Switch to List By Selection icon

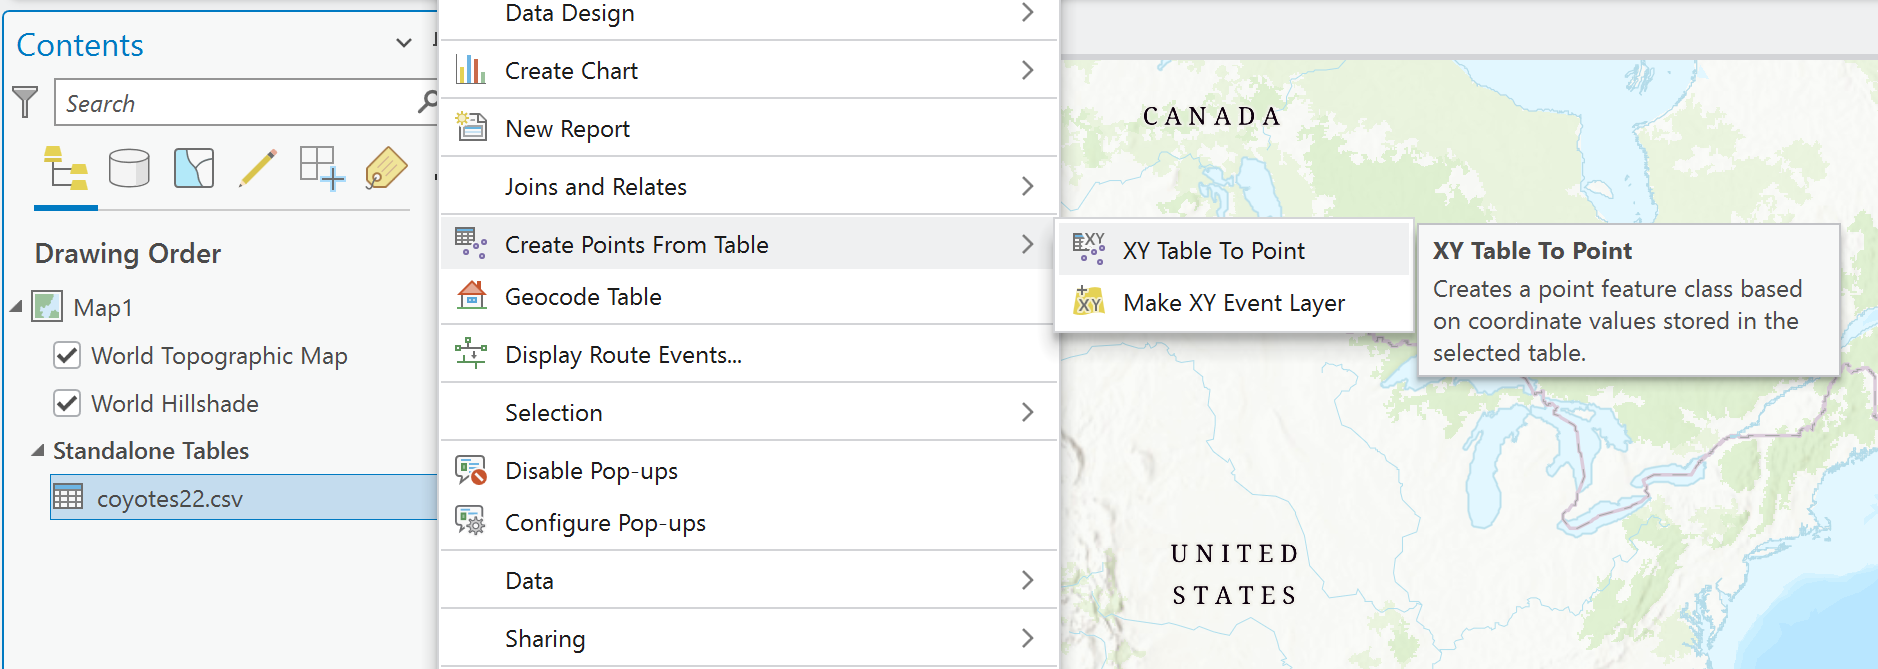point(194,168)
